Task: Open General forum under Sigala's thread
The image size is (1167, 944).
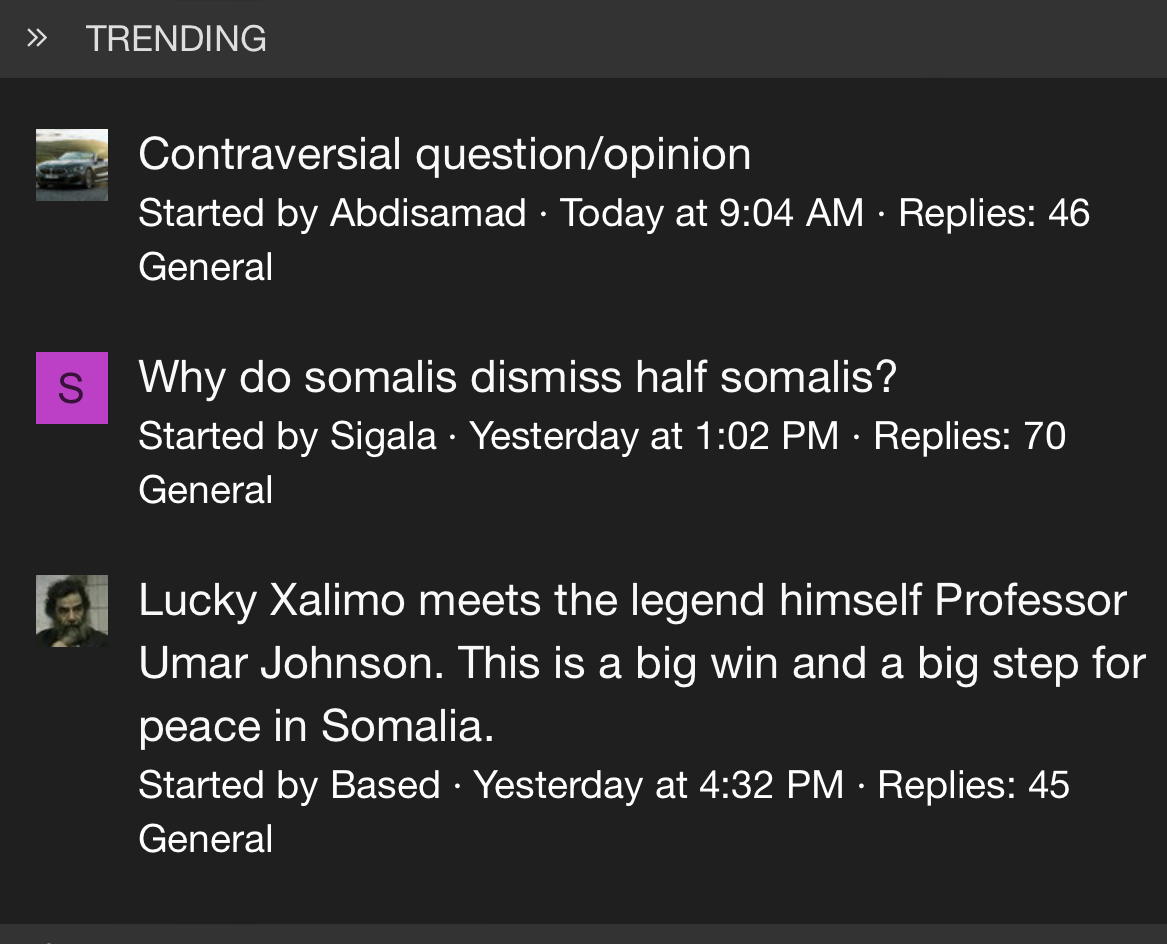Action: [205, 489]
